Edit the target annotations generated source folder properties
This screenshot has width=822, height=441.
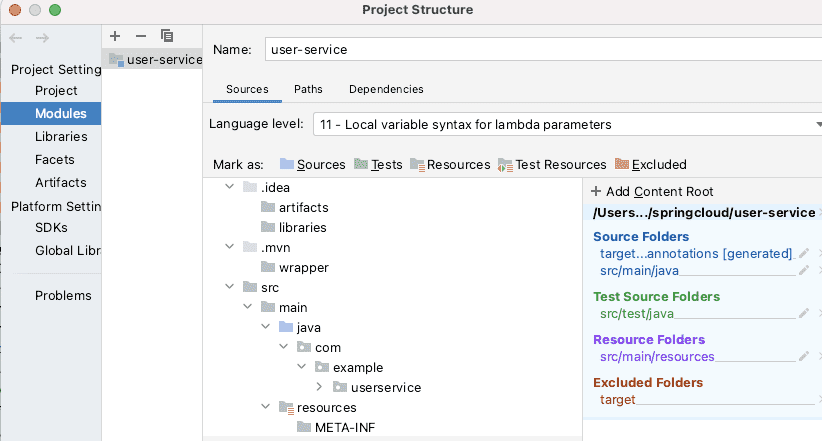click(x=803, y=254)
